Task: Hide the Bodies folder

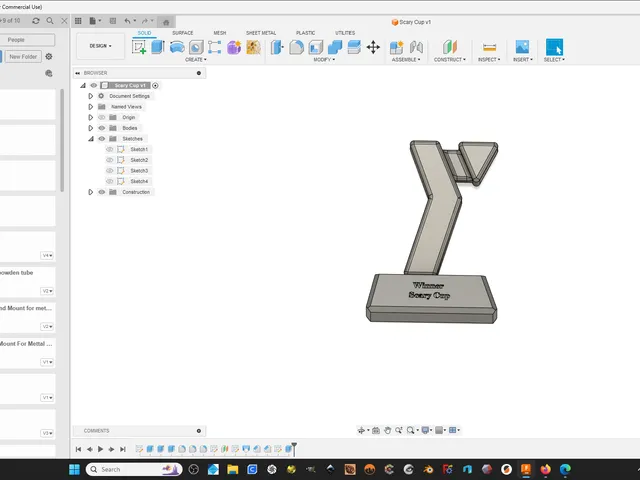Action: 102,128
